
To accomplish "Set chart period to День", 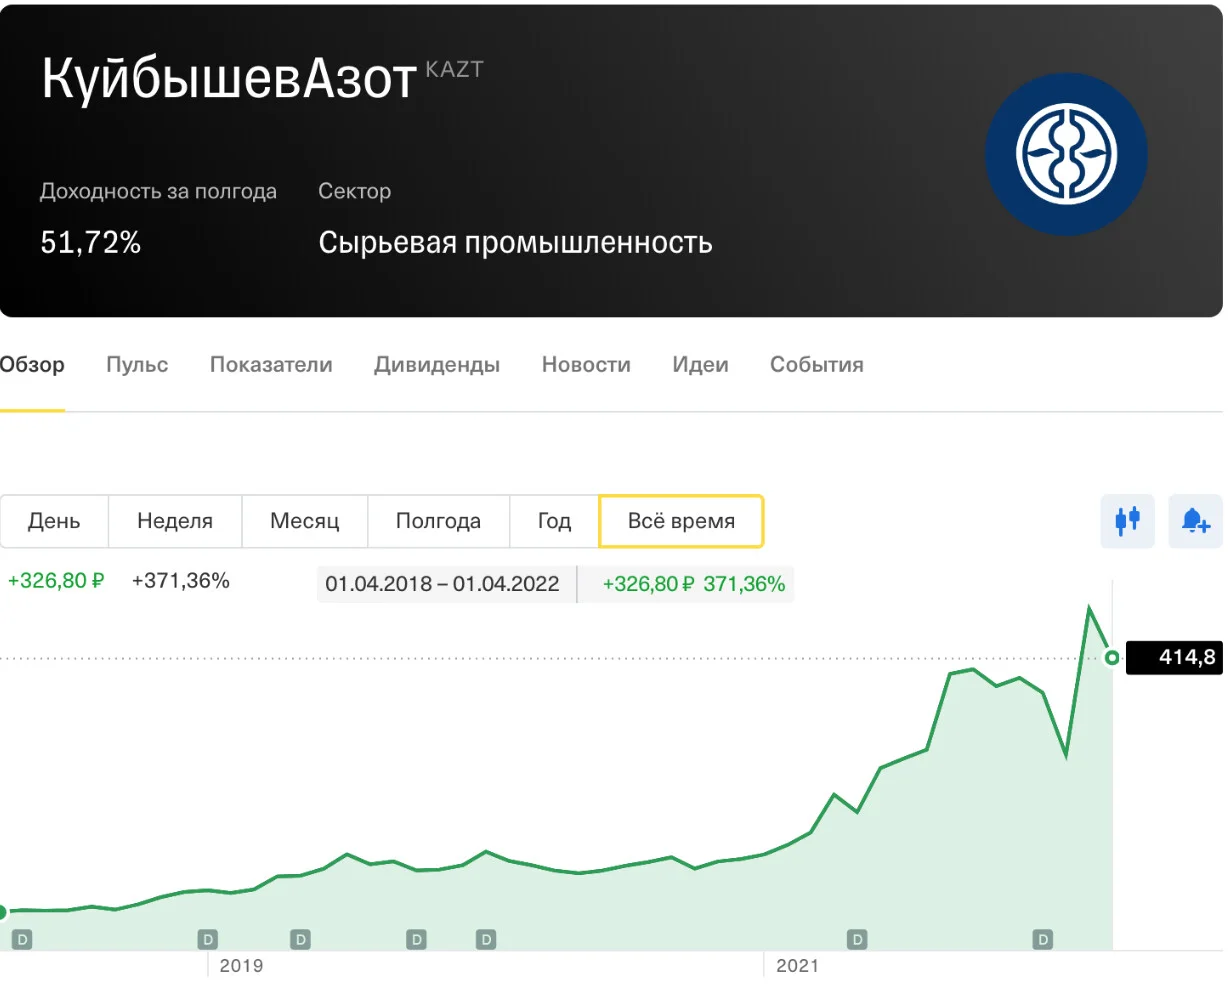I will click(x=54, y=521).
